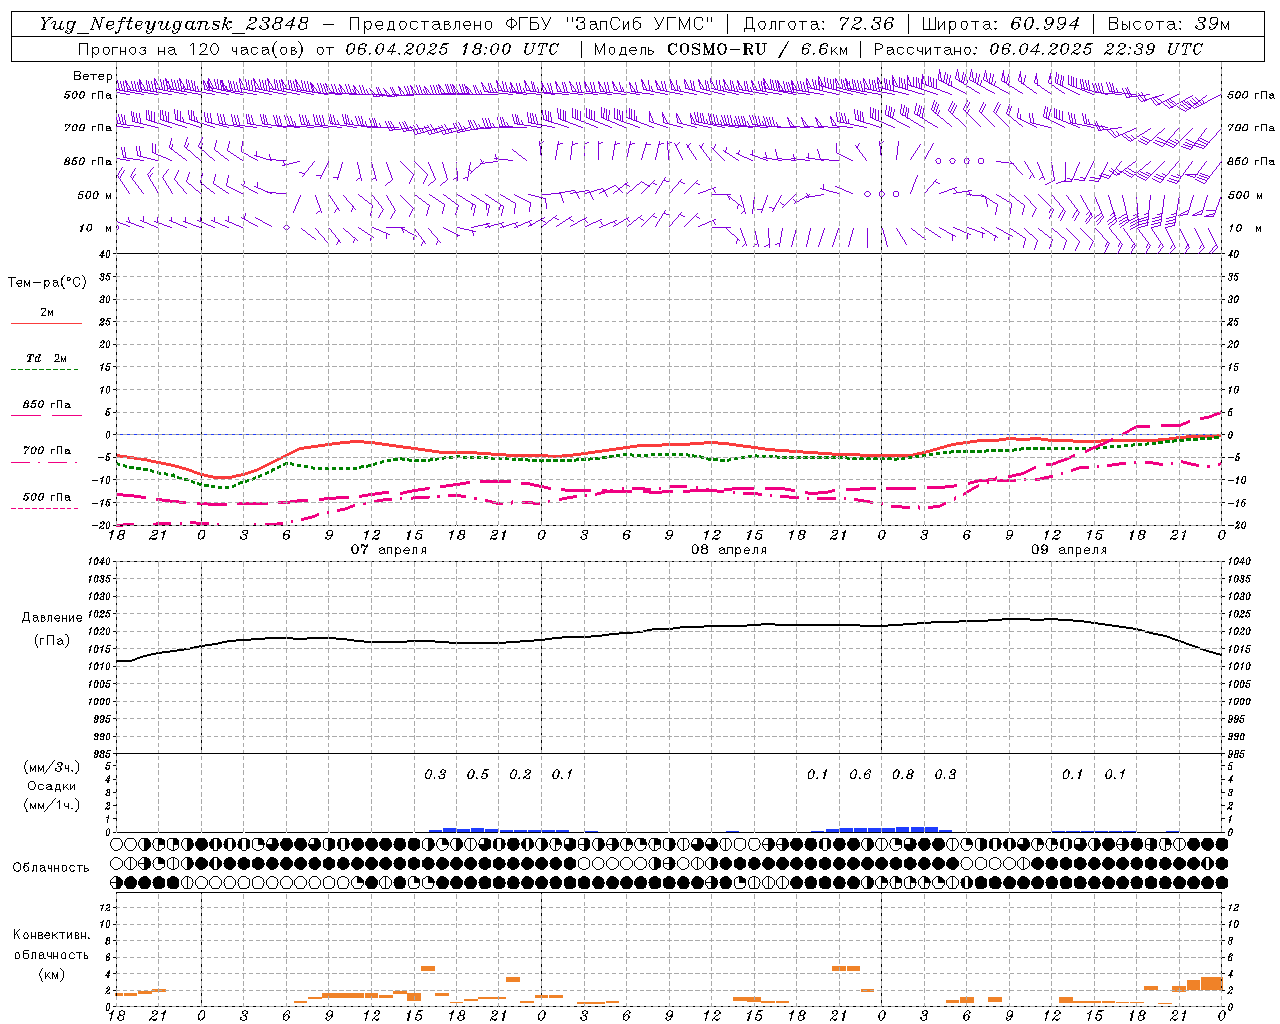The image size is (1280, 1024).
Task: Select the 'Широта: 60.994' header field
Action: [x=1000, y=24]
